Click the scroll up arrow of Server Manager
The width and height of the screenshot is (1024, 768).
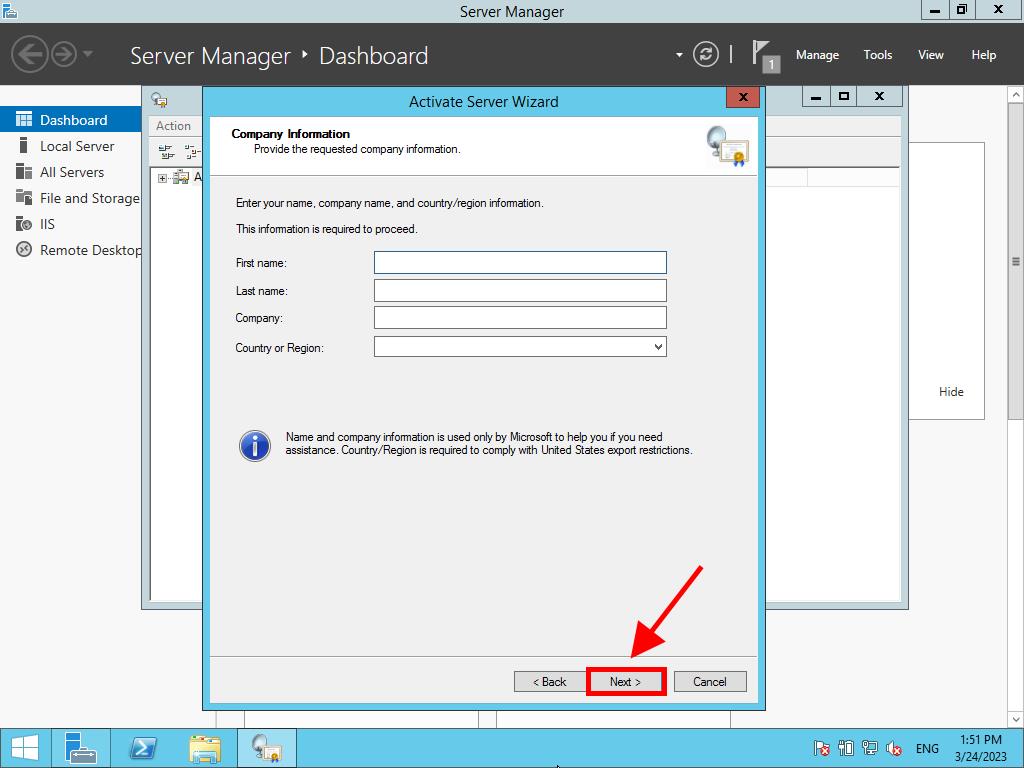pyautogui.click(x=1016, y=95)
